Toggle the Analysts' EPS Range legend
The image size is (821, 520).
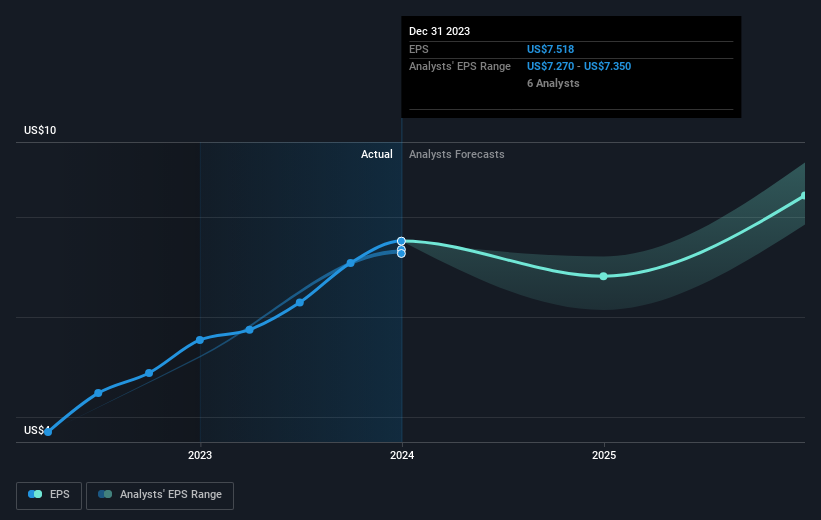160,495
